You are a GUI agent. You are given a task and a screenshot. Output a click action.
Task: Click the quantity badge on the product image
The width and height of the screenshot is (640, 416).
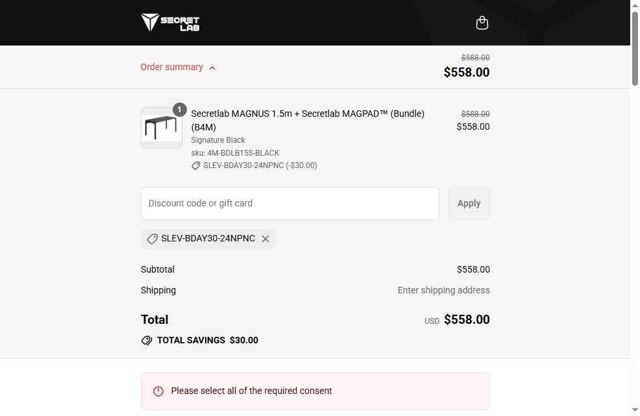click(179, 109)
